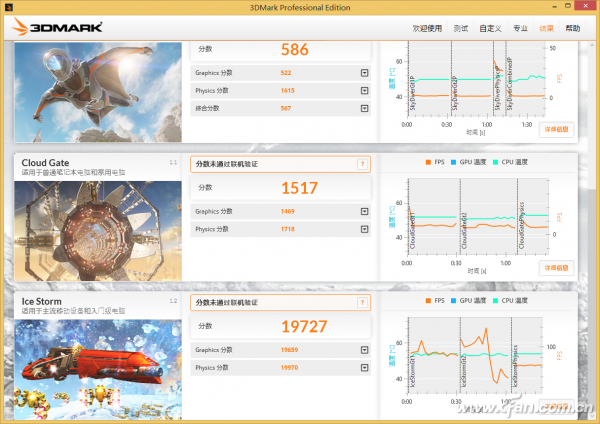Minimize the 3DMark window

[554, 7]
